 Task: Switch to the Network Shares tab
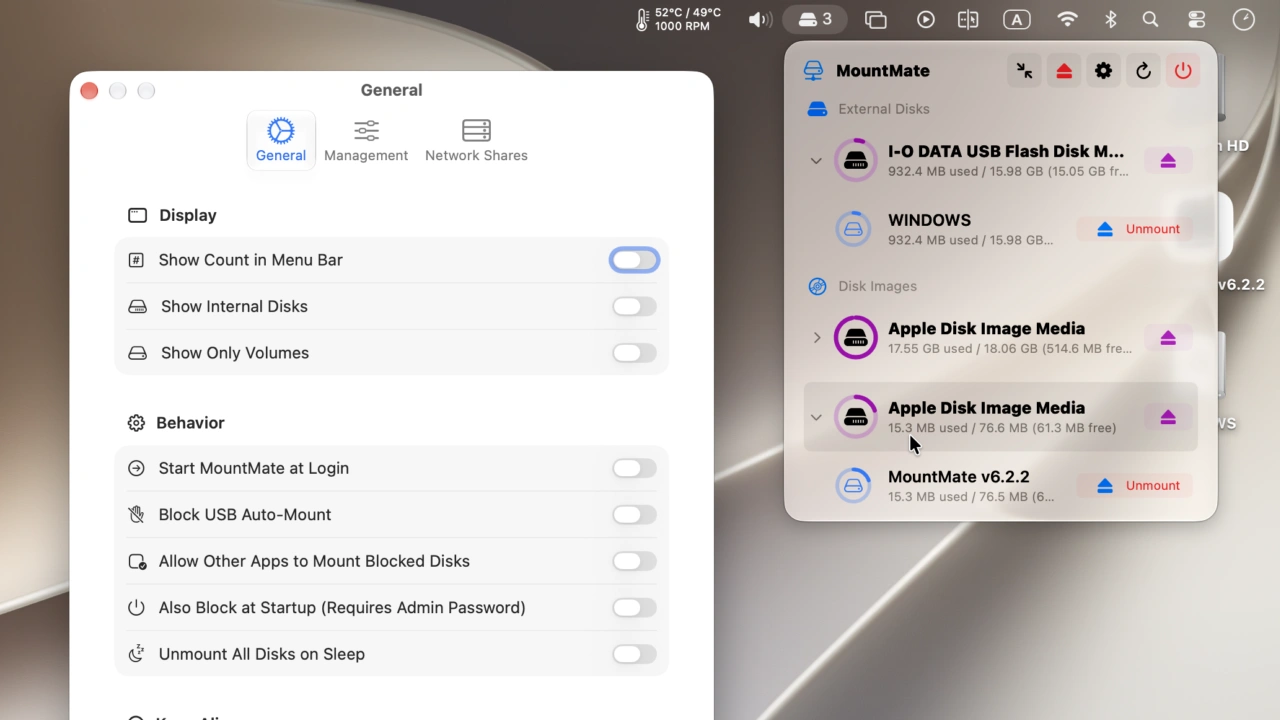[476, 139]
